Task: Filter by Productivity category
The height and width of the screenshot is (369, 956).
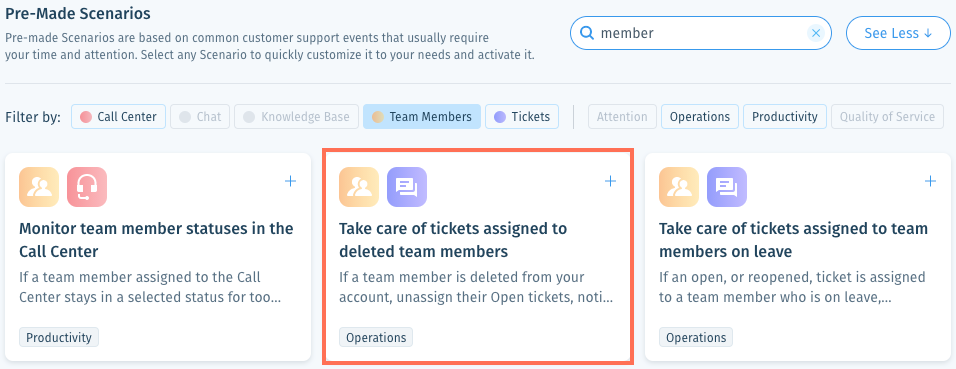Action: tap(785, 116)
